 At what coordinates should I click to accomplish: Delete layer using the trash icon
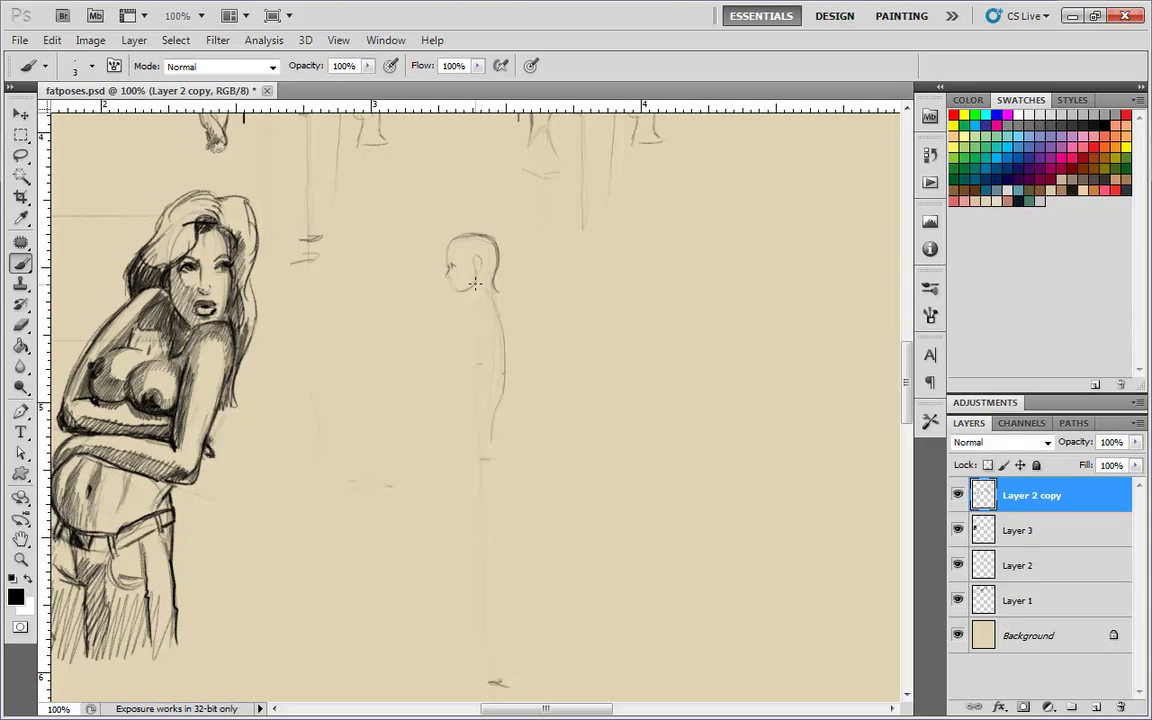coord(1121,707)
